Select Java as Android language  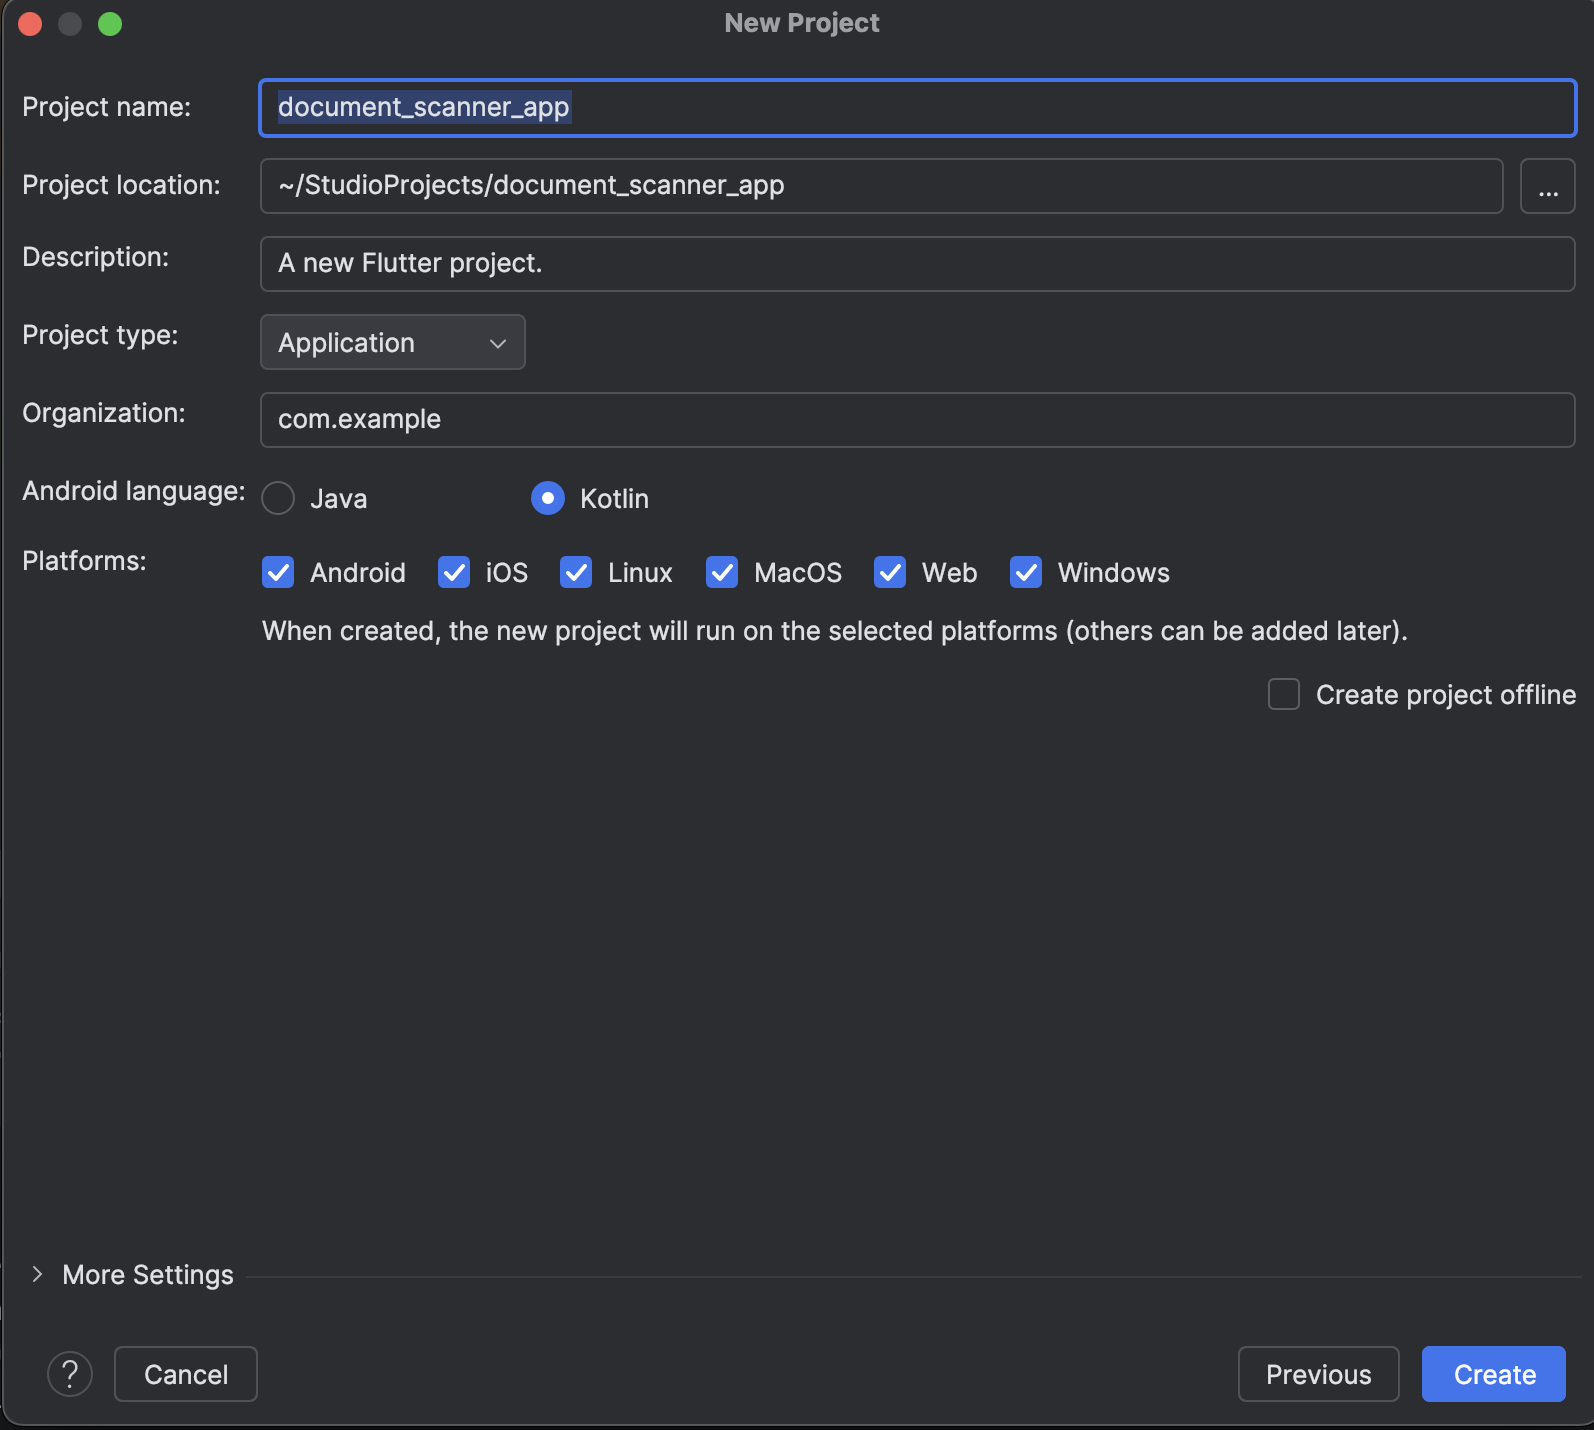tap(278, 498)
